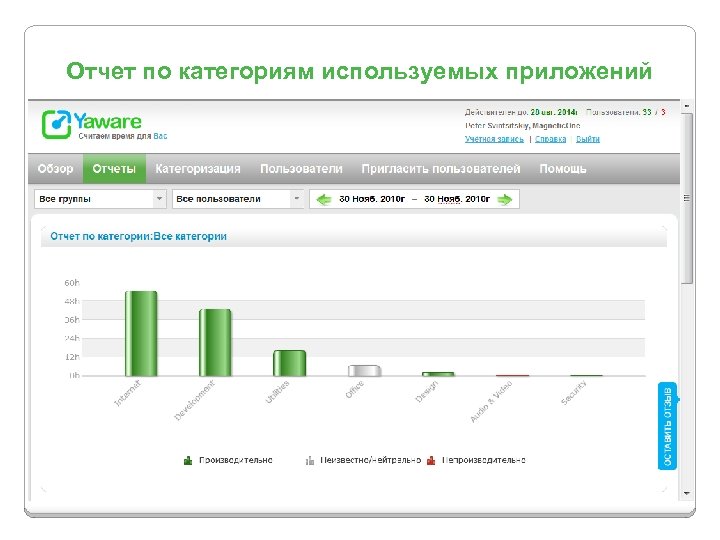Image resolution: width=720 pixels, height=540 pixels.
Task: Click the Utilities axis label
Action: 277,392
